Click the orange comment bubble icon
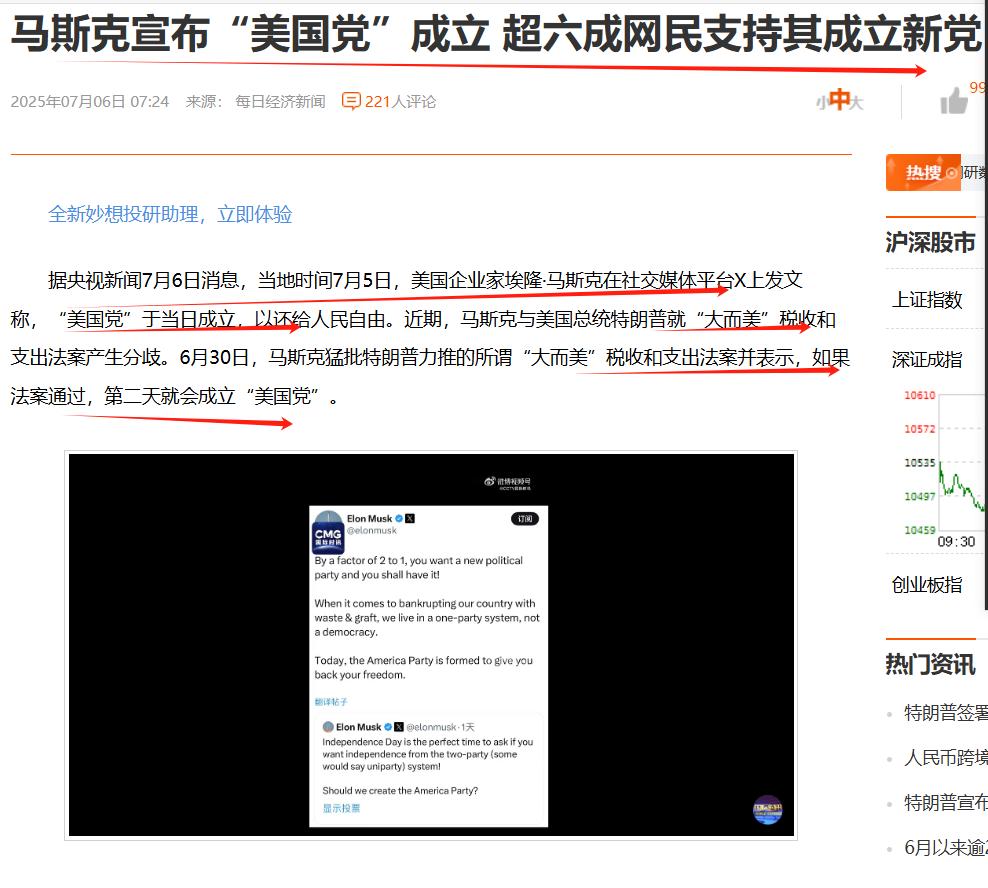988x888 pixels. coord(351,101)
